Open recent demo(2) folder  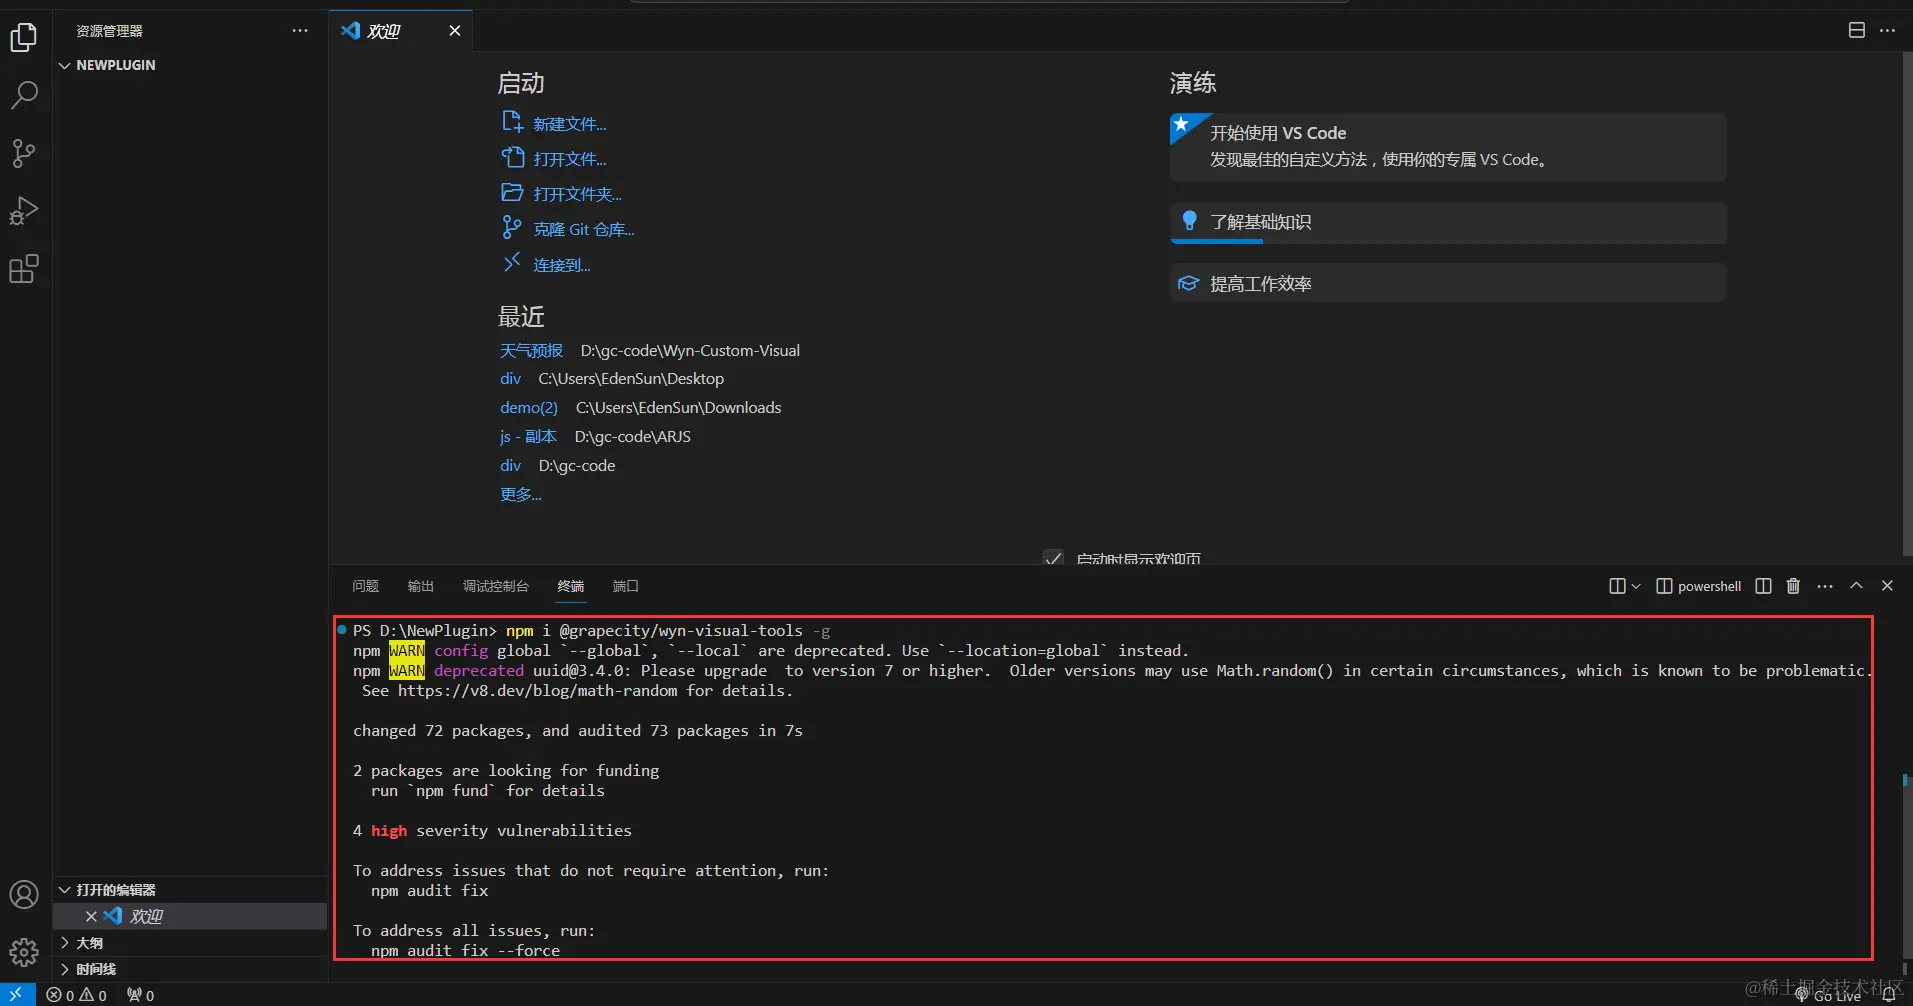coord(529,407)
